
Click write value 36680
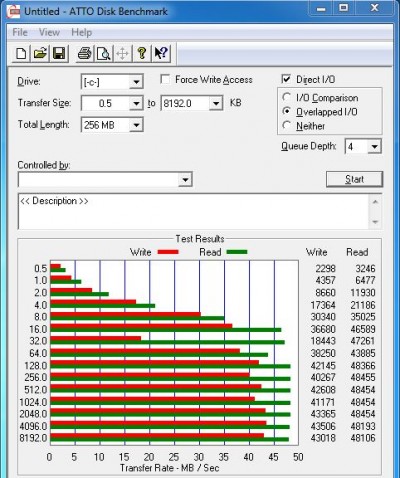(x=323, y=329)
